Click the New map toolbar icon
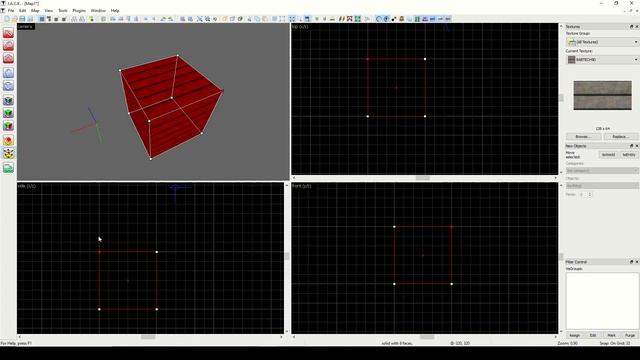The height and width of the screenshot is (360, 640). 7,19
